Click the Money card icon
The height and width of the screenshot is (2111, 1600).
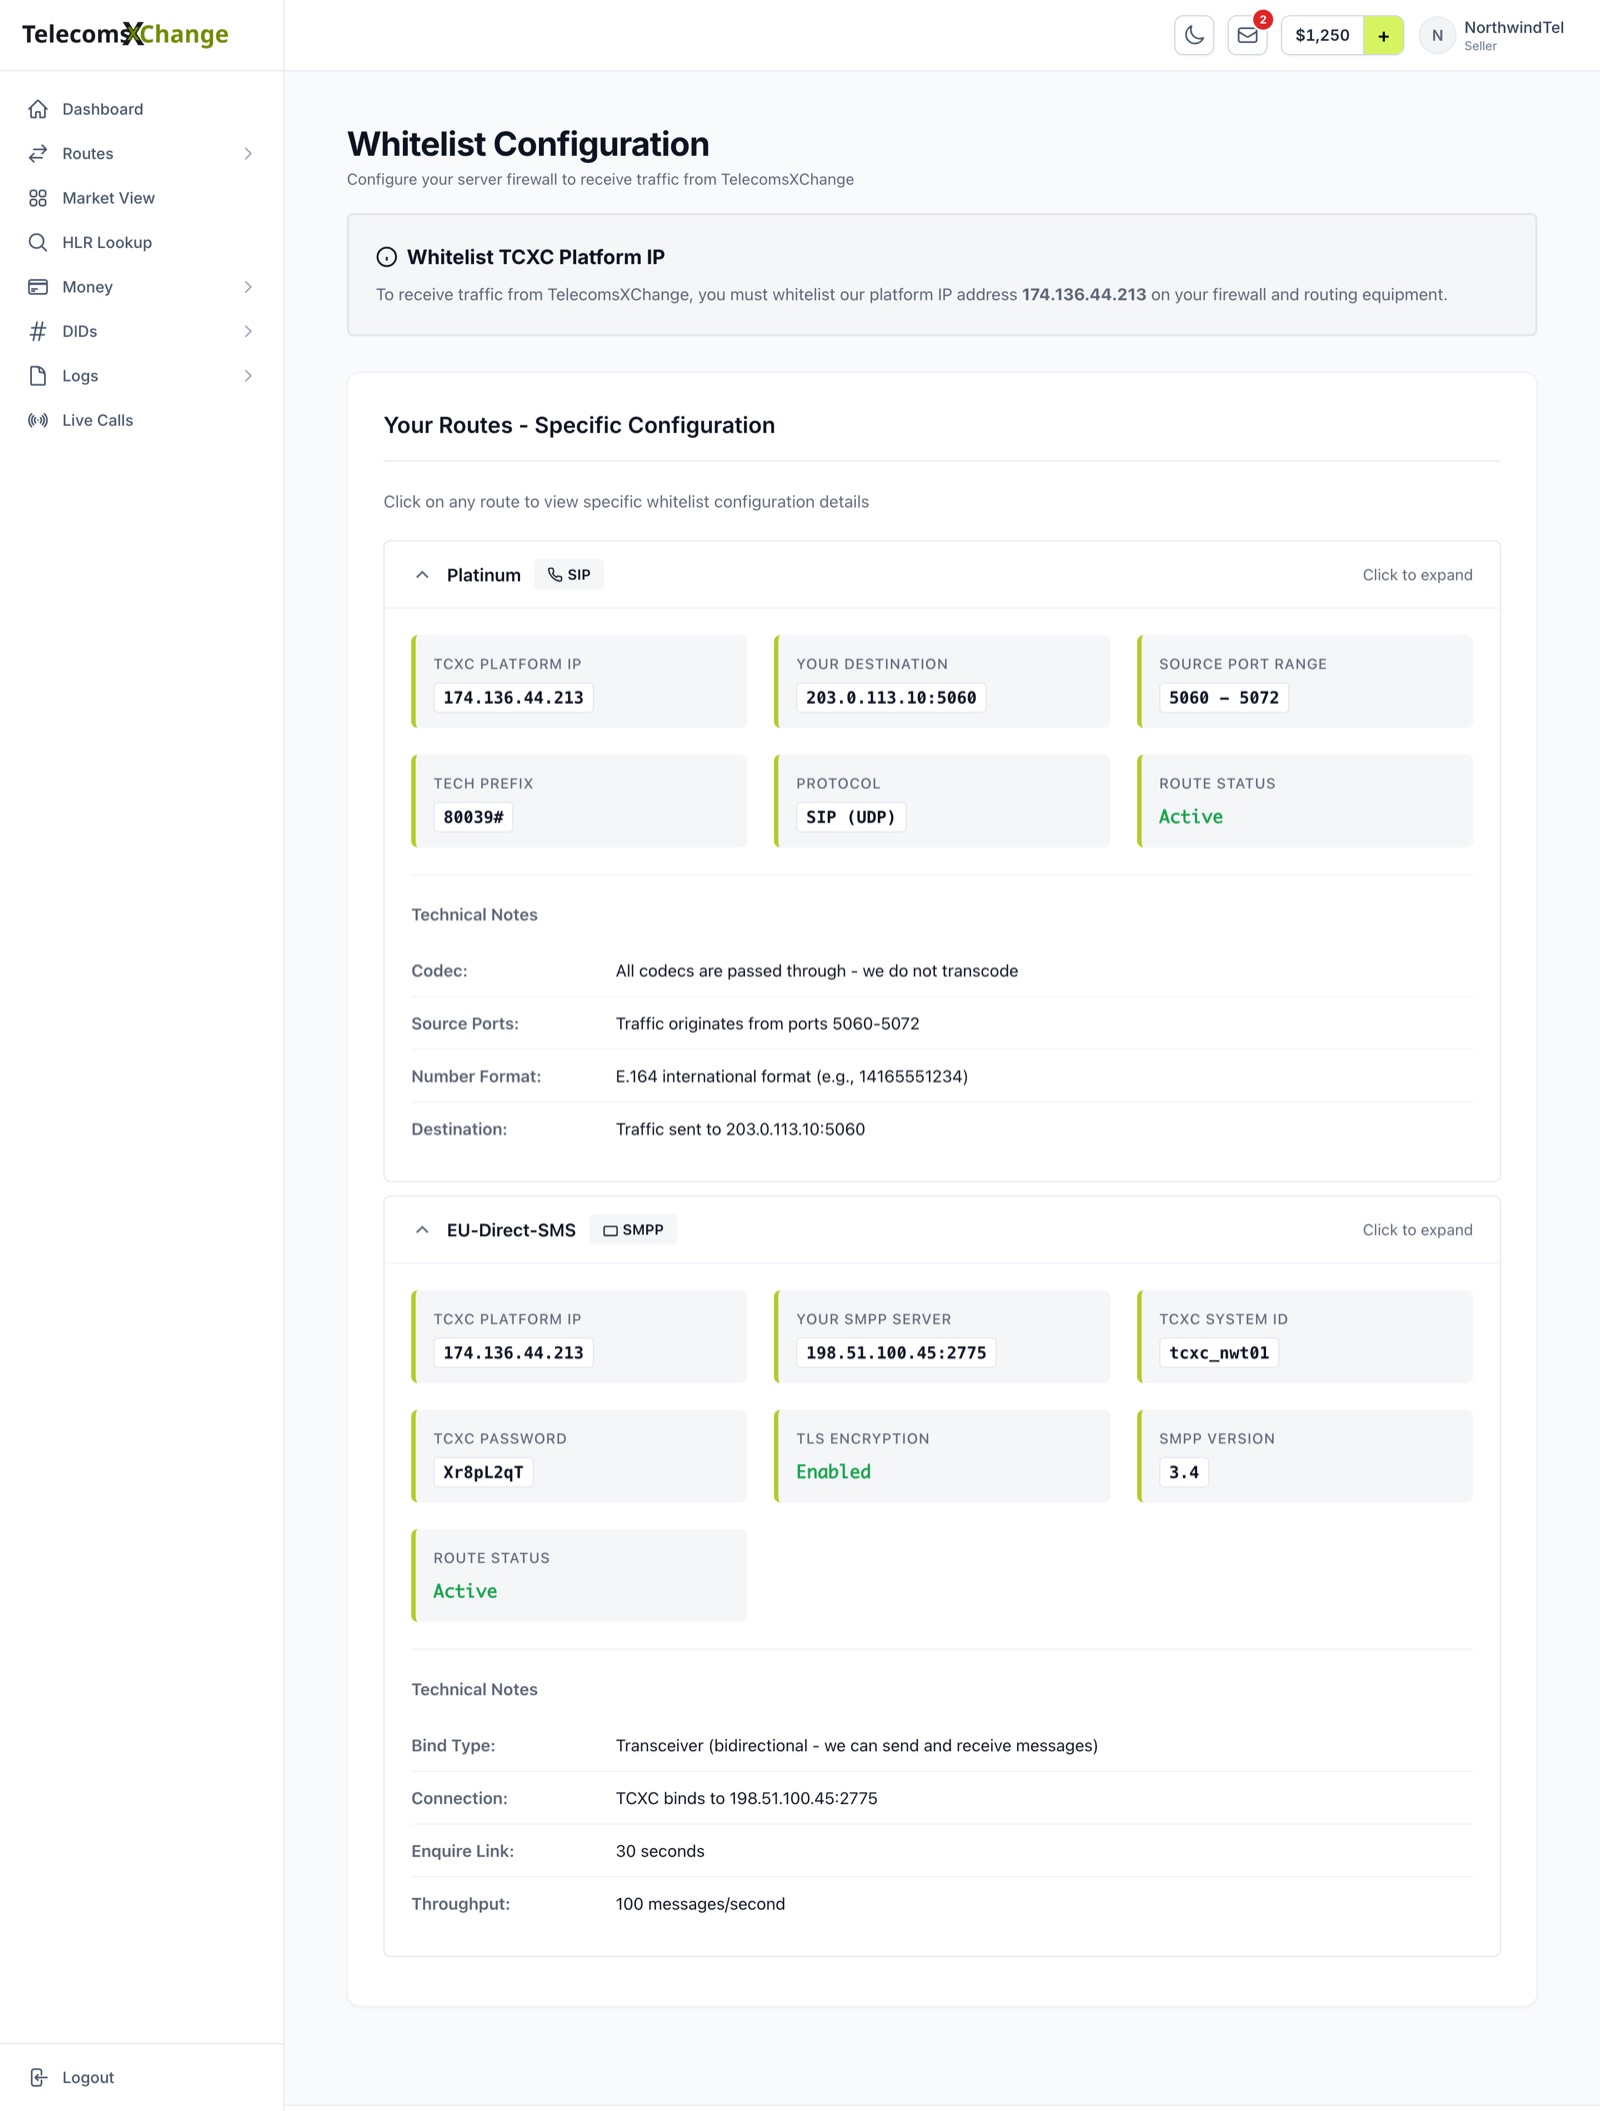pyautogui.click(x=38, y=287)
